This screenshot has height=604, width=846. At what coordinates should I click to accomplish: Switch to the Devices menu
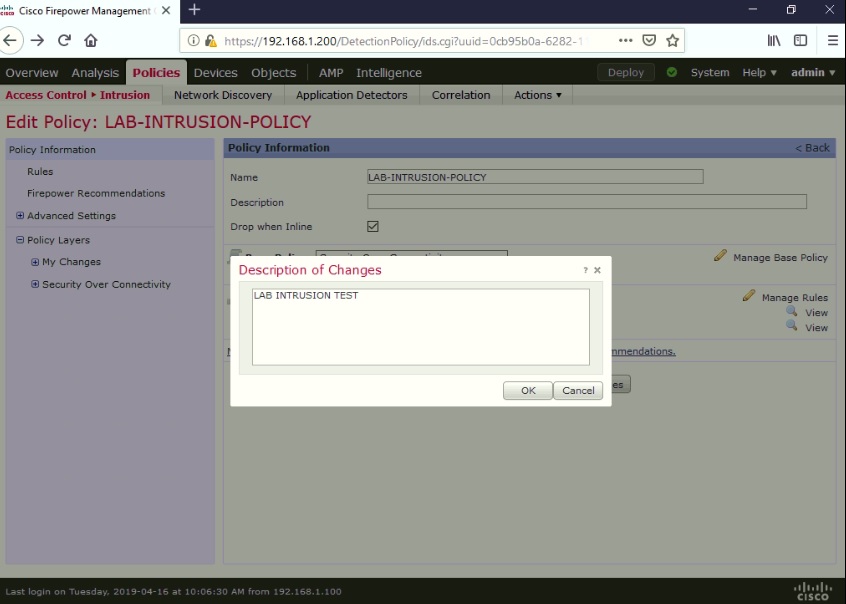coord(218,72)
